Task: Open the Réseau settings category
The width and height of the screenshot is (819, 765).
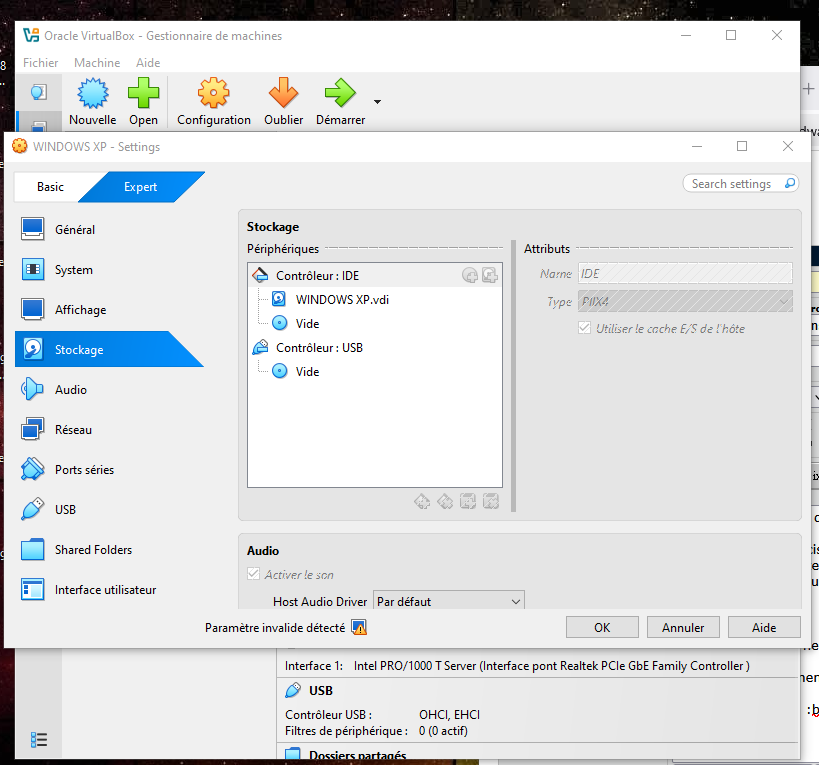Action: coord(73,430)
